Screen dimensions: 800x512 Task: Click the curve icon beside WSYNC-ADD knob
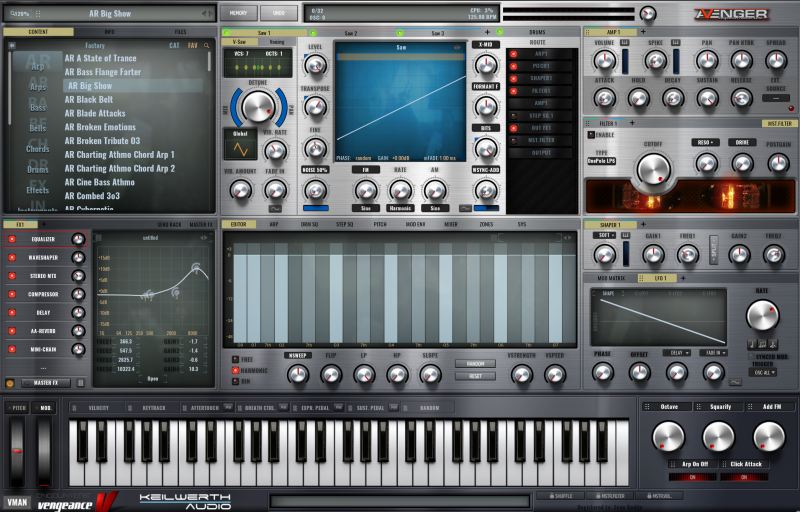pos(465,208)
